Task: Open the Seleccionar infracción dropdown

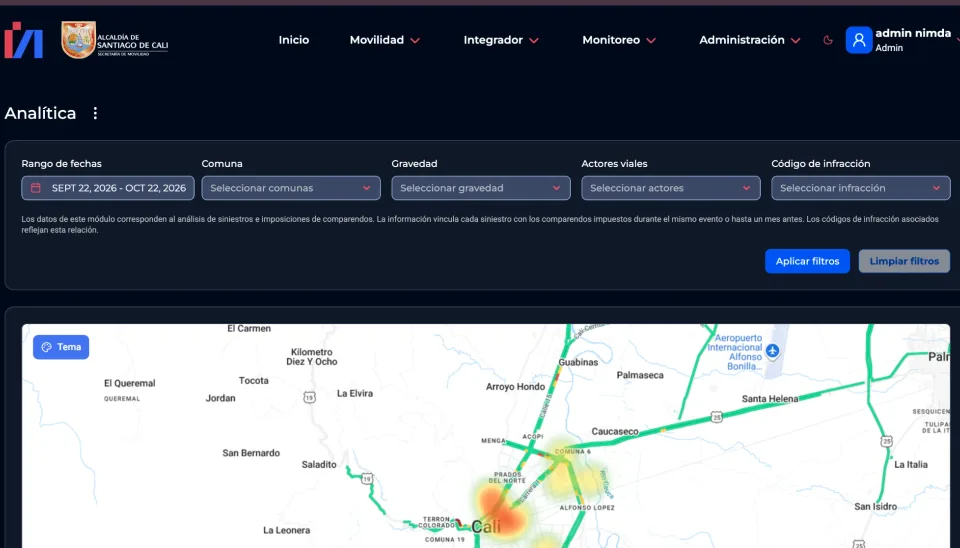Action: coord(860,188)
